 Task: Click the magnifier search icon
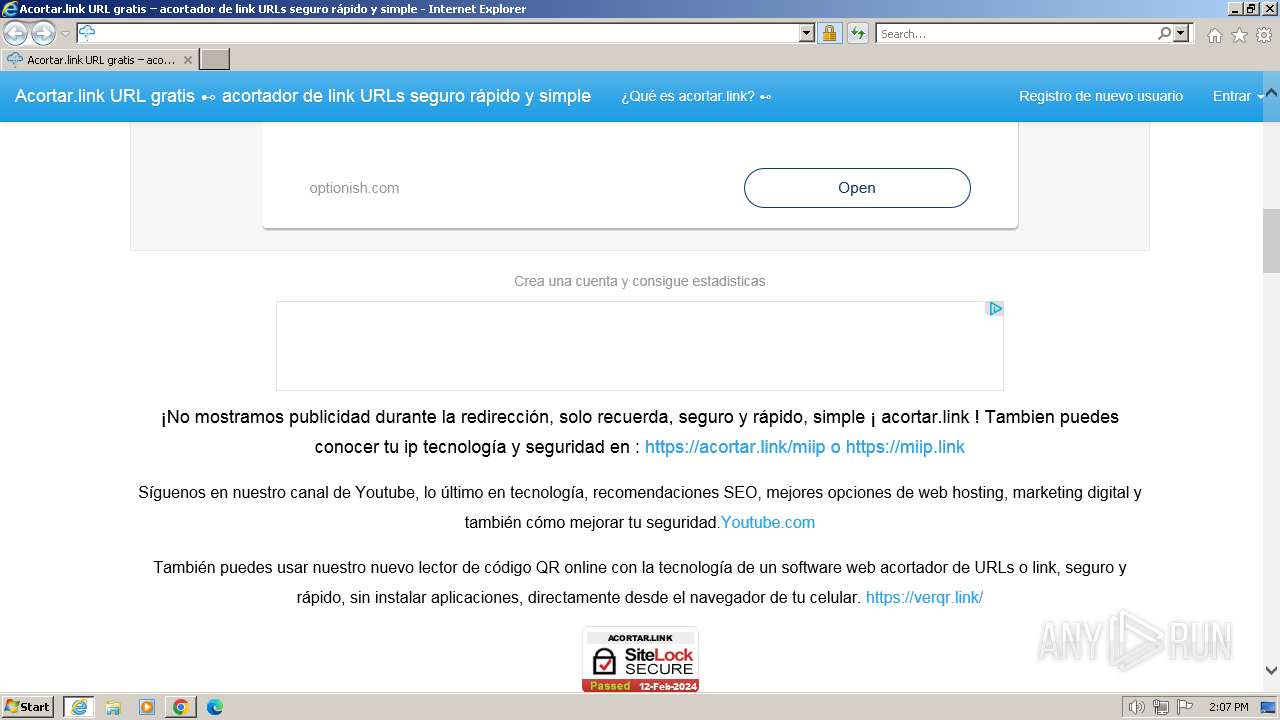tap(1164, 33)
